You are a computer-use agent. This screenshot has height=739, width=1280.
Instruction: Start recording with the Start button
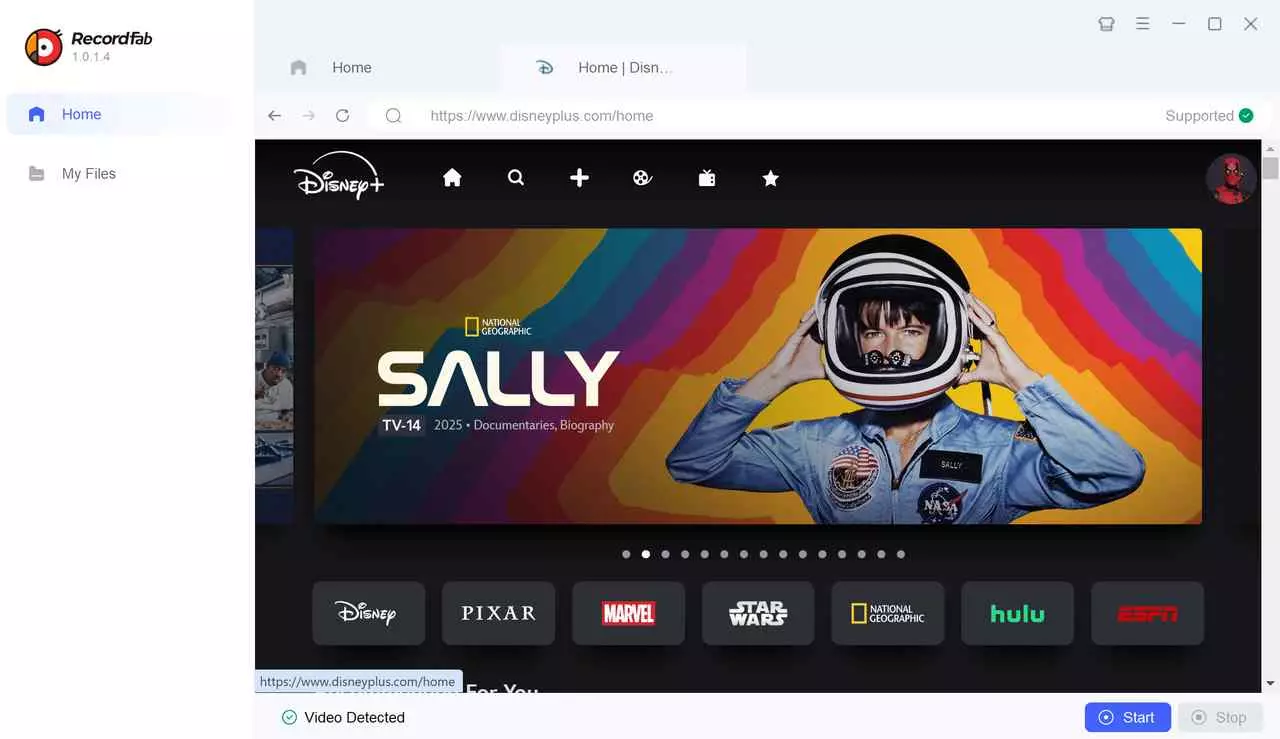coord(1127,718)
